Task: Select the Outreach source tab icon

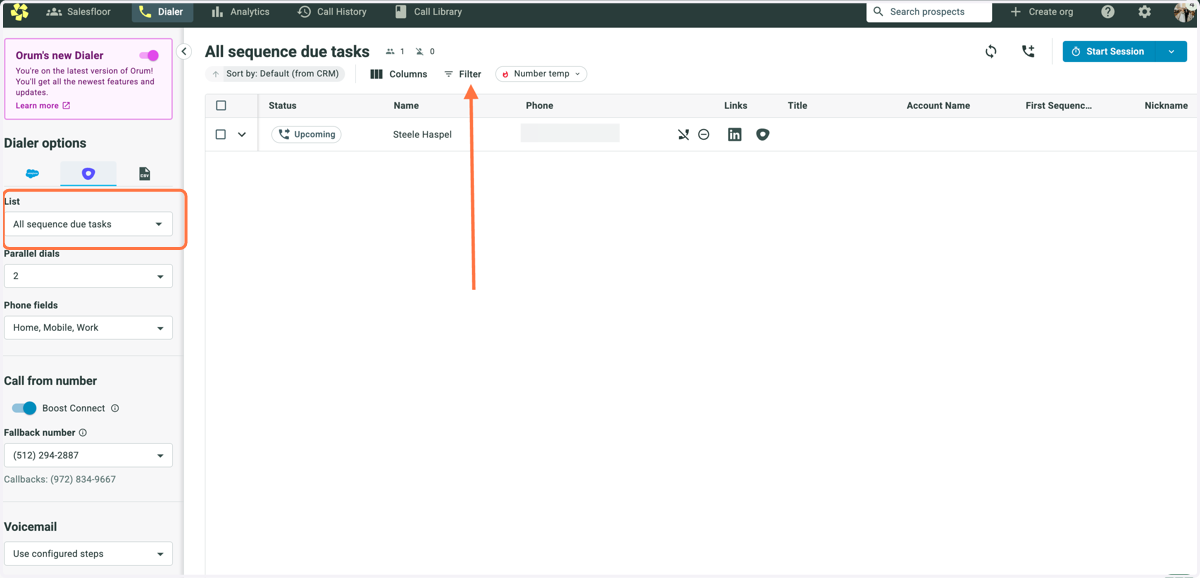Action: tap(88, 174)
